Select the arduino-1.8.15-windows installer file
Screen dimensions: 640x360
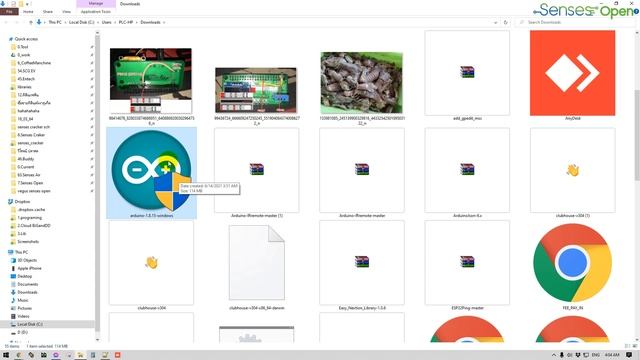point(151,173)
